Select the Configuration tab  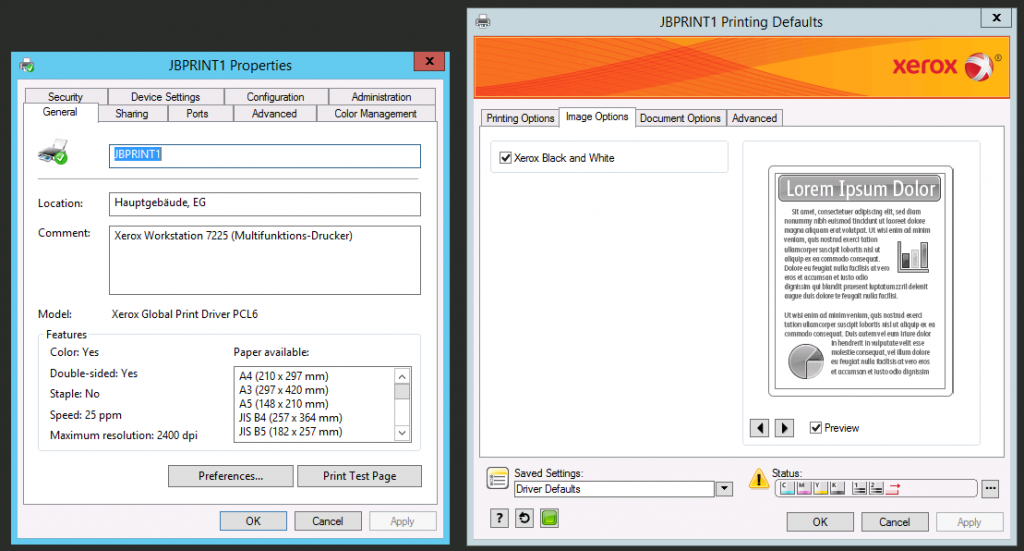[x=276, y=97]
